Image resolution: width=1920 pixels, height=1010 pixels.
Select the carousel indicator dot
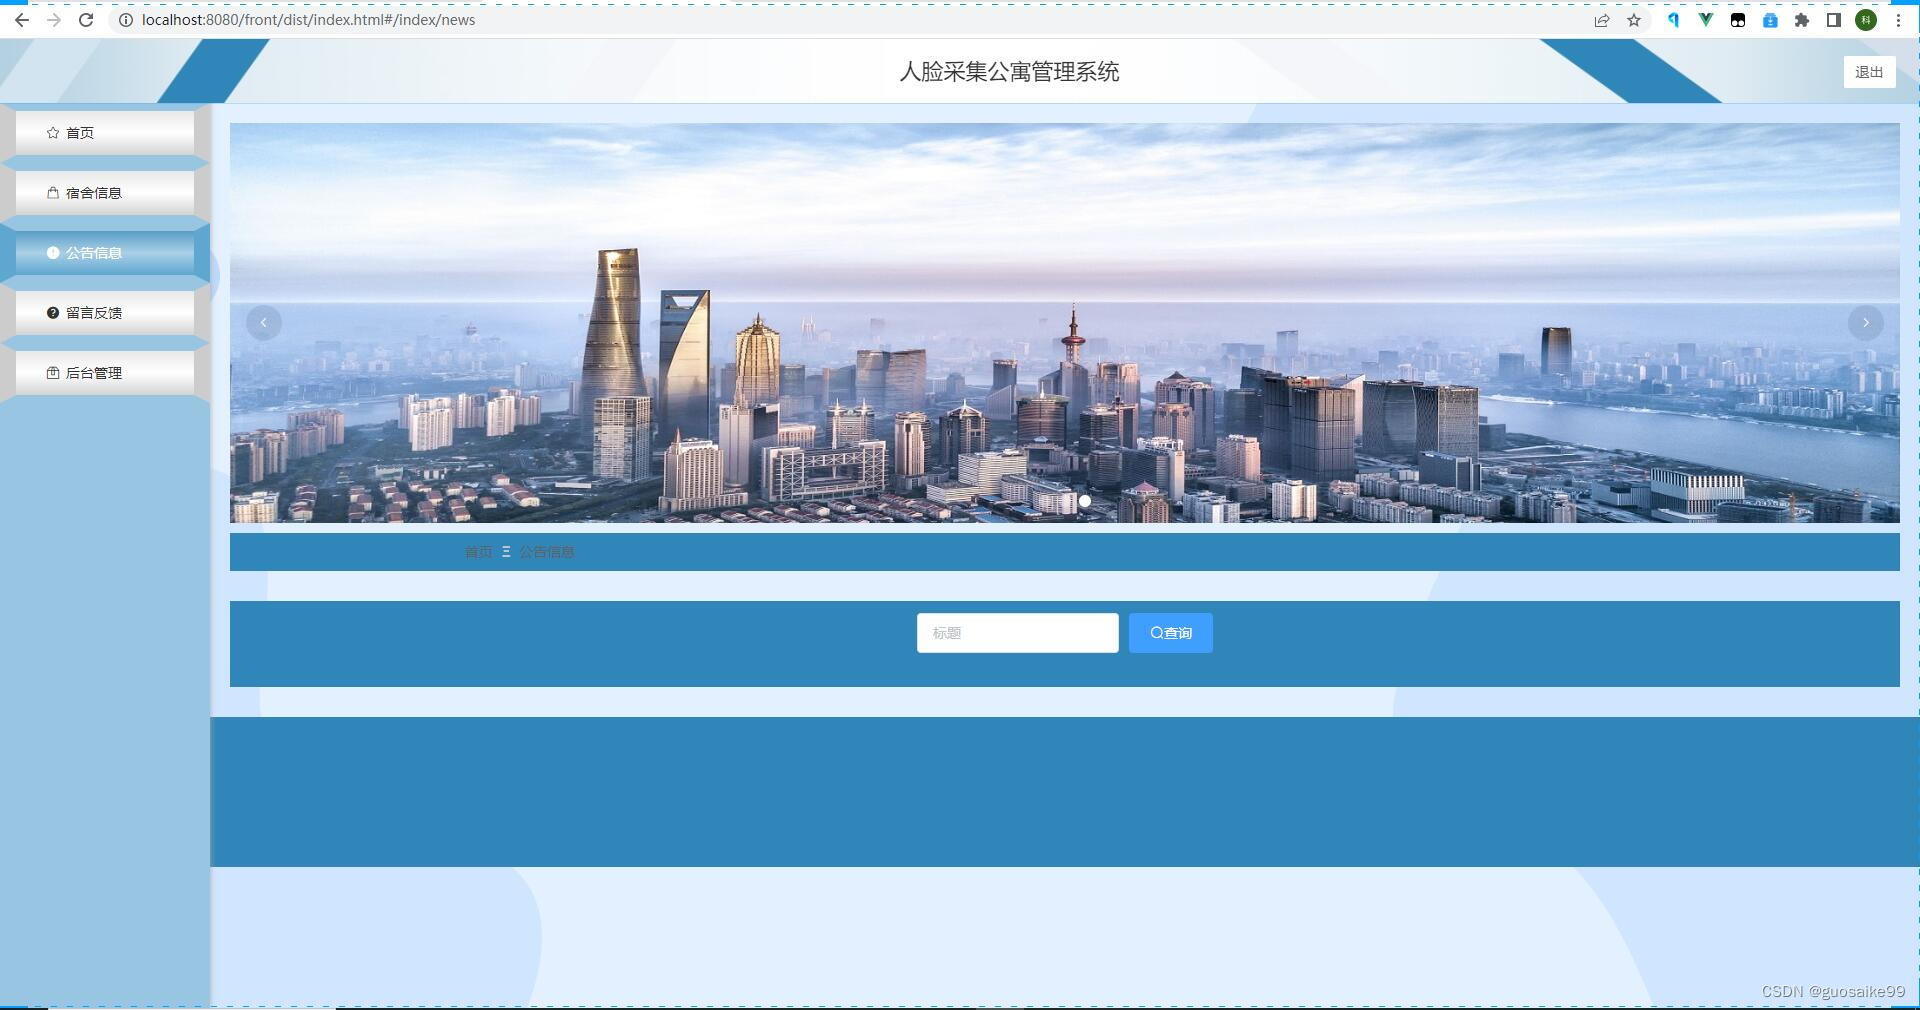click(1085, 501)
